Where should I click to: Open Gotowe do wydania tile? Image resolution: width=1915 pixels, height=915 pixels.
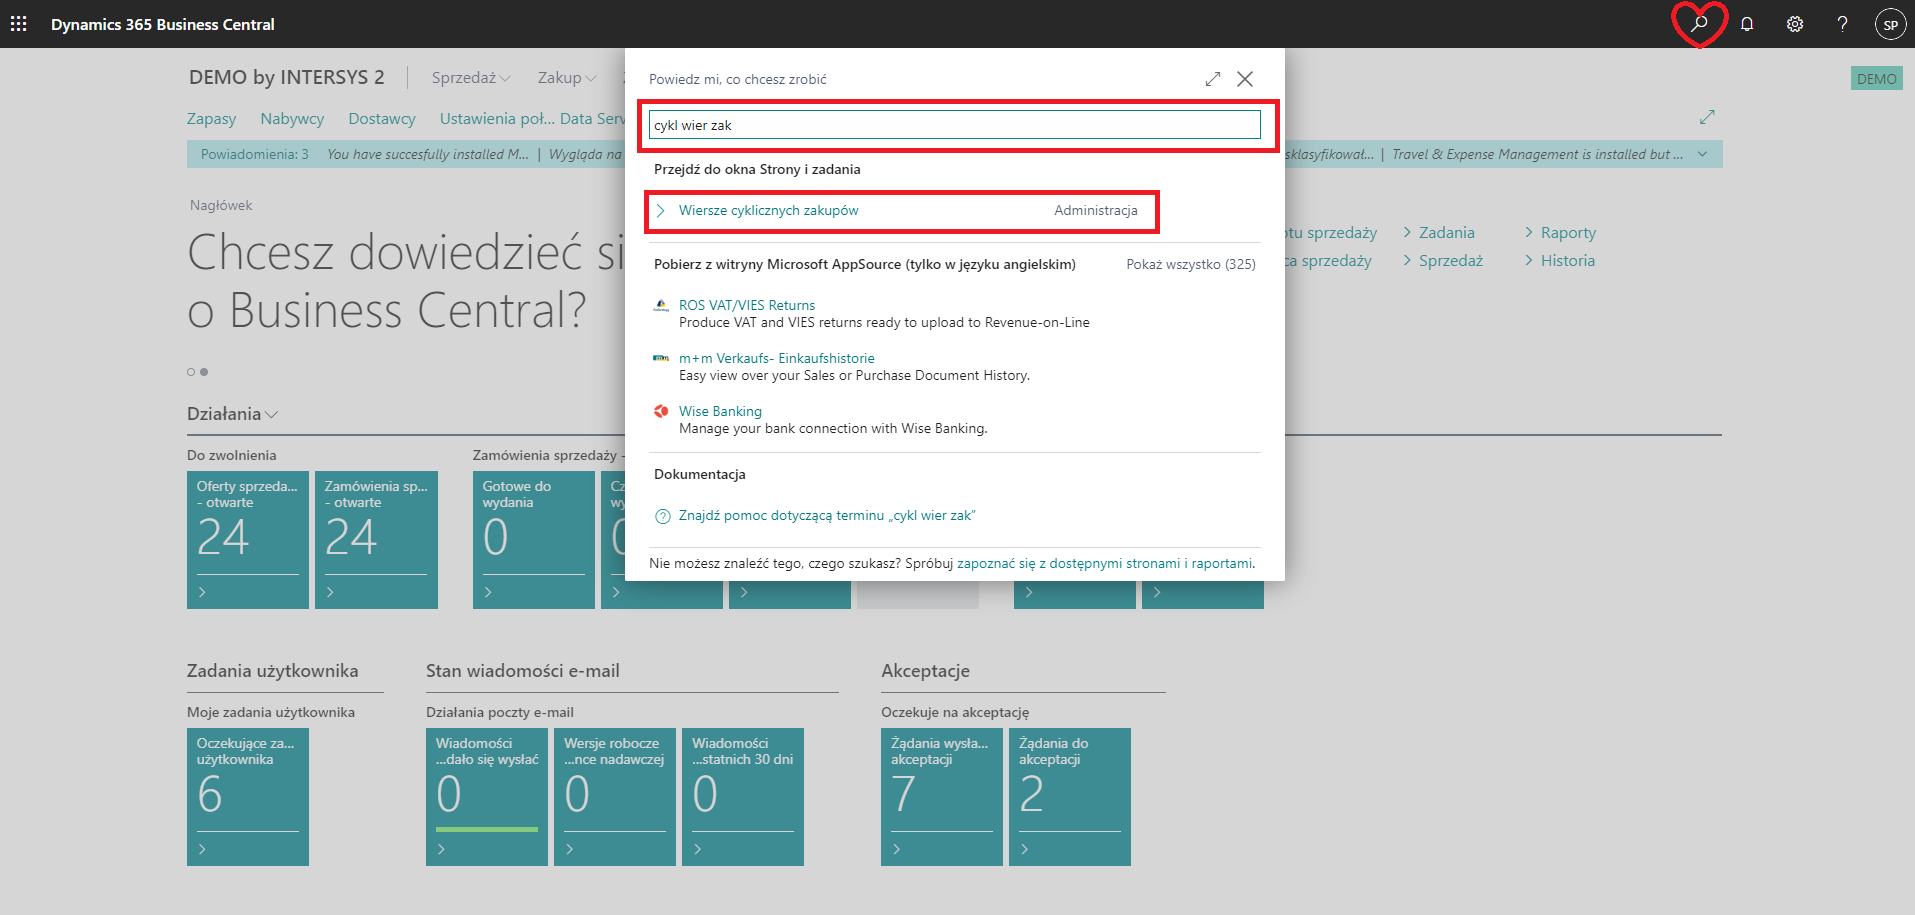[534, 540]
